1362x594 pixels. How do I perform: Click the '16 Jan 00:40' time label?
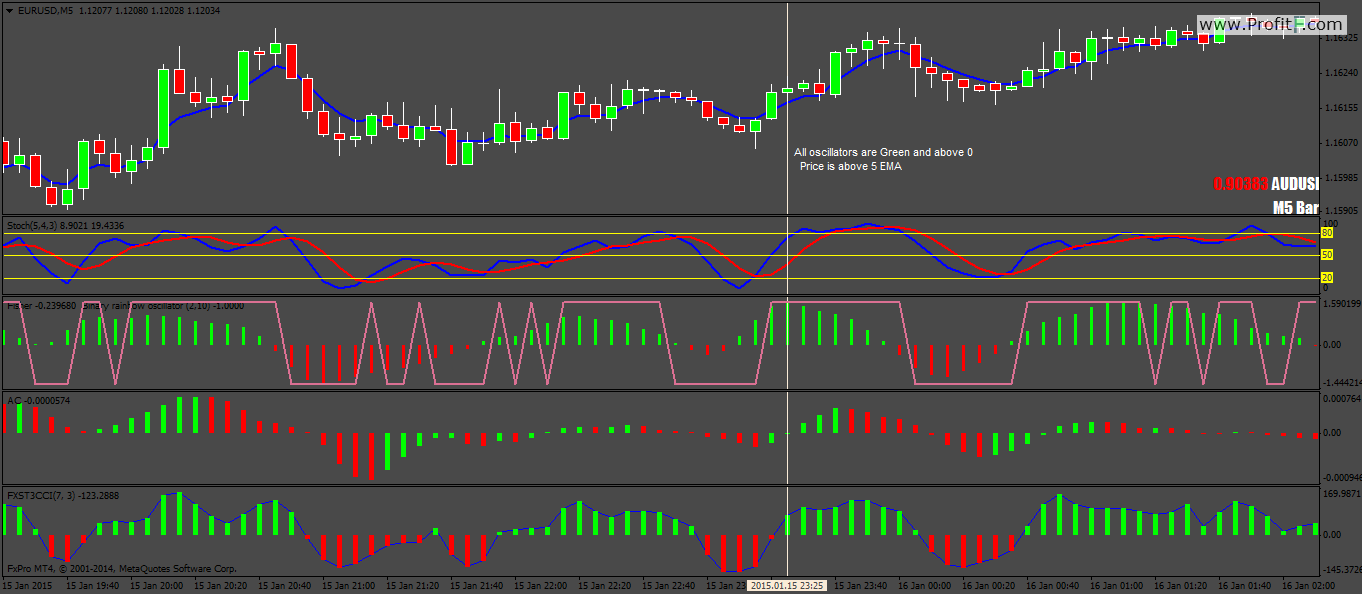tap(1053, 585)
